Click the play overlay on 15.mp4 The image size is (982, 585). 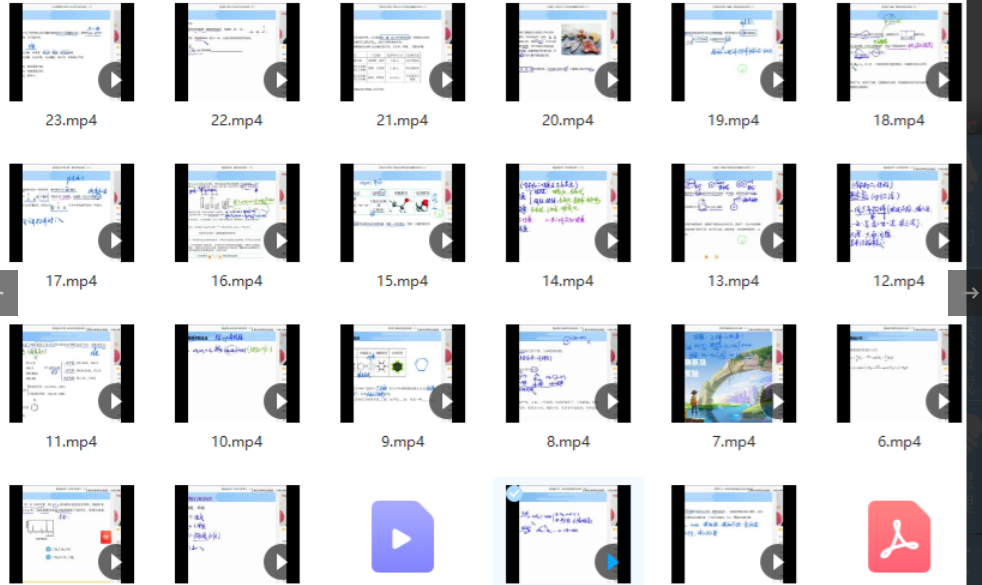[x=446, y=241]
